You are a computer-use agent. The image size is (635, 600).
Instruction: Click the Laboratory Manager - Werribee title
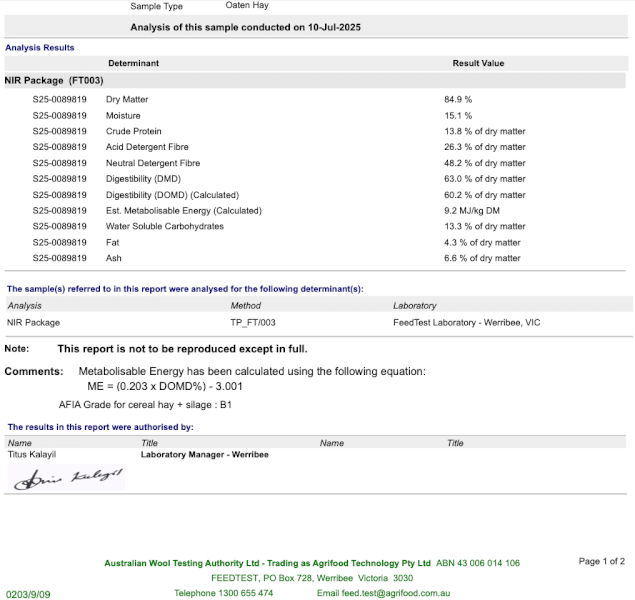coord(204,454)
